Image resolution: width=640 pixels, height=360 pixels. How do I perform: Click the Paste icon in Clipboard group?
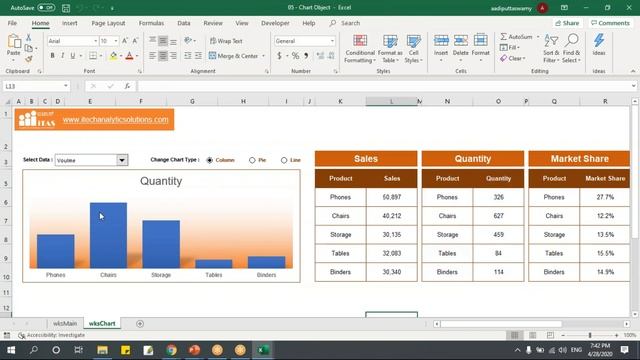pyautogui.click(x=13, y=42)
